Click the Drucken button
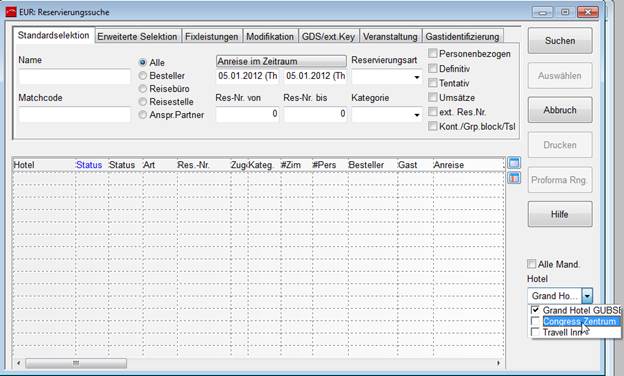The image size is (624, 376). tap(560, 145)
